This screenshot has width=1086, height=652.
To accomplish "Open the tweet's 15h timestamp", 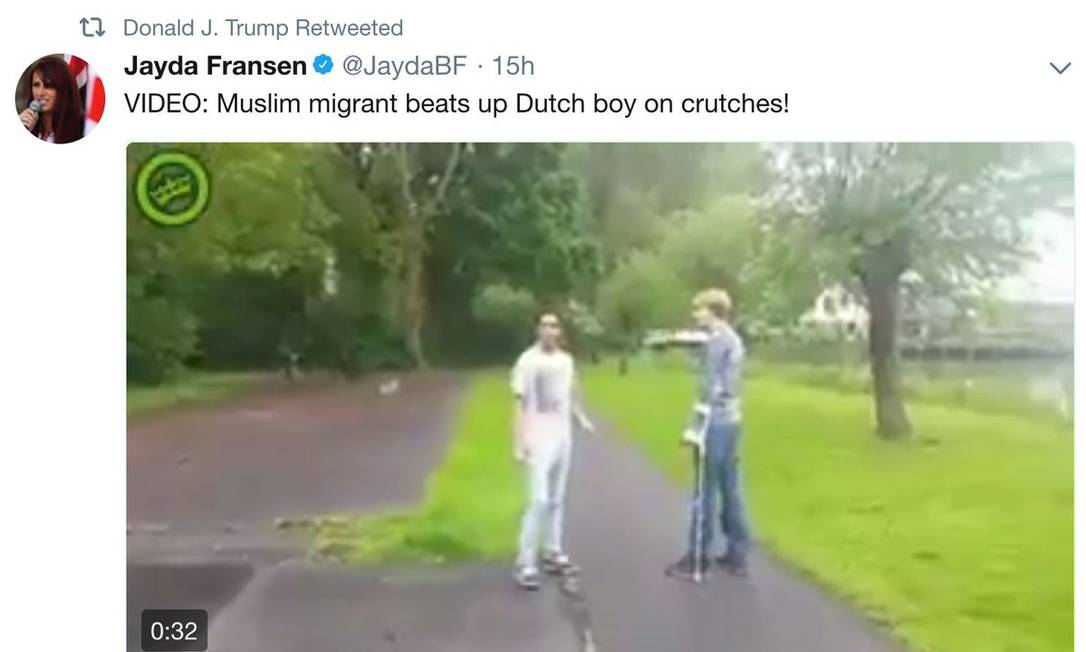I will point(513,66).
